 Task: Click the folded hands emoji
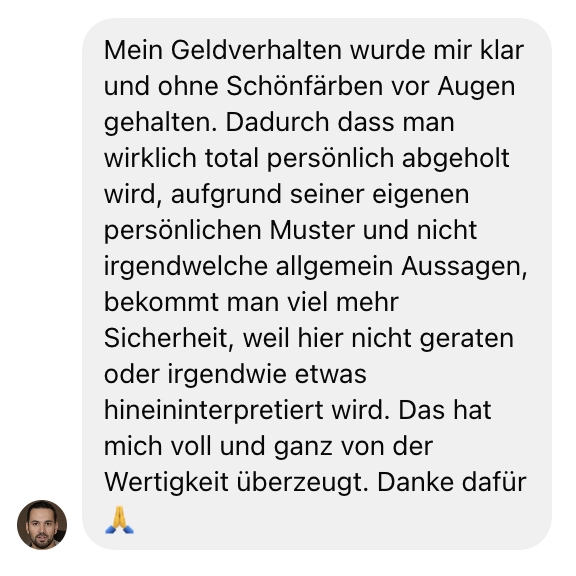point(119,520)
